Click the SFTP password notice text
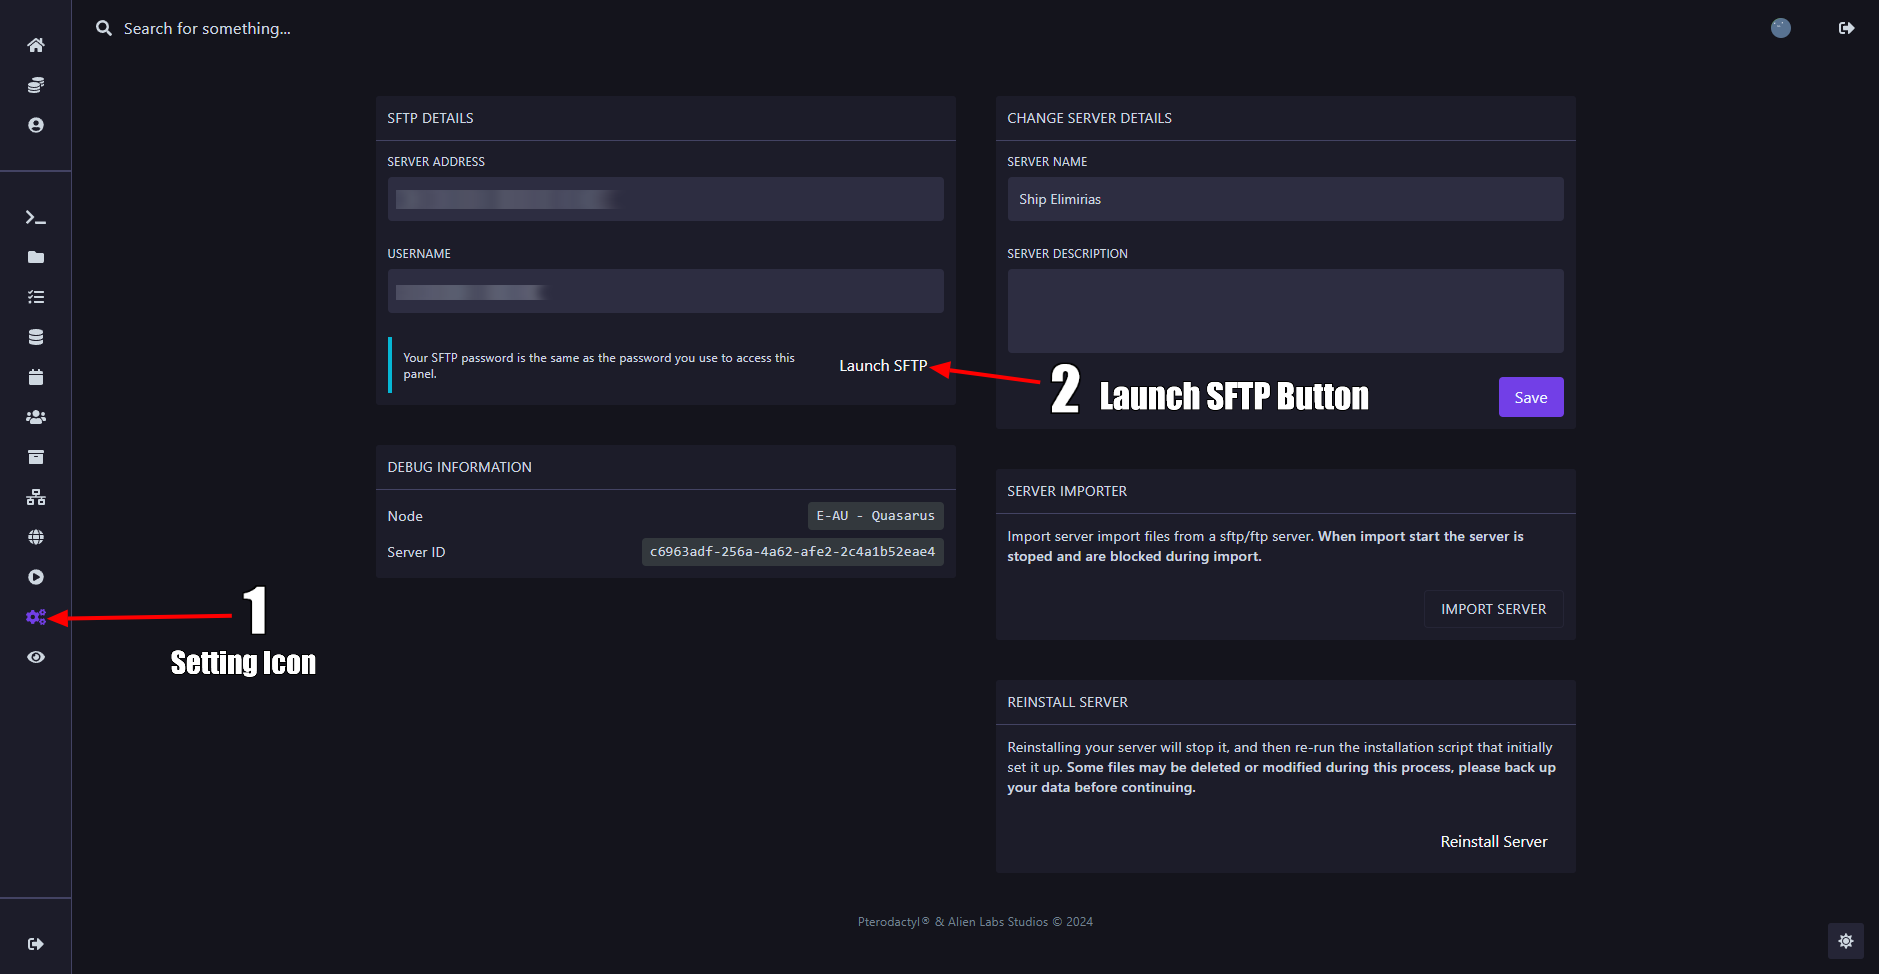The width and height of the screenshot is (1879, 974). 599,365
